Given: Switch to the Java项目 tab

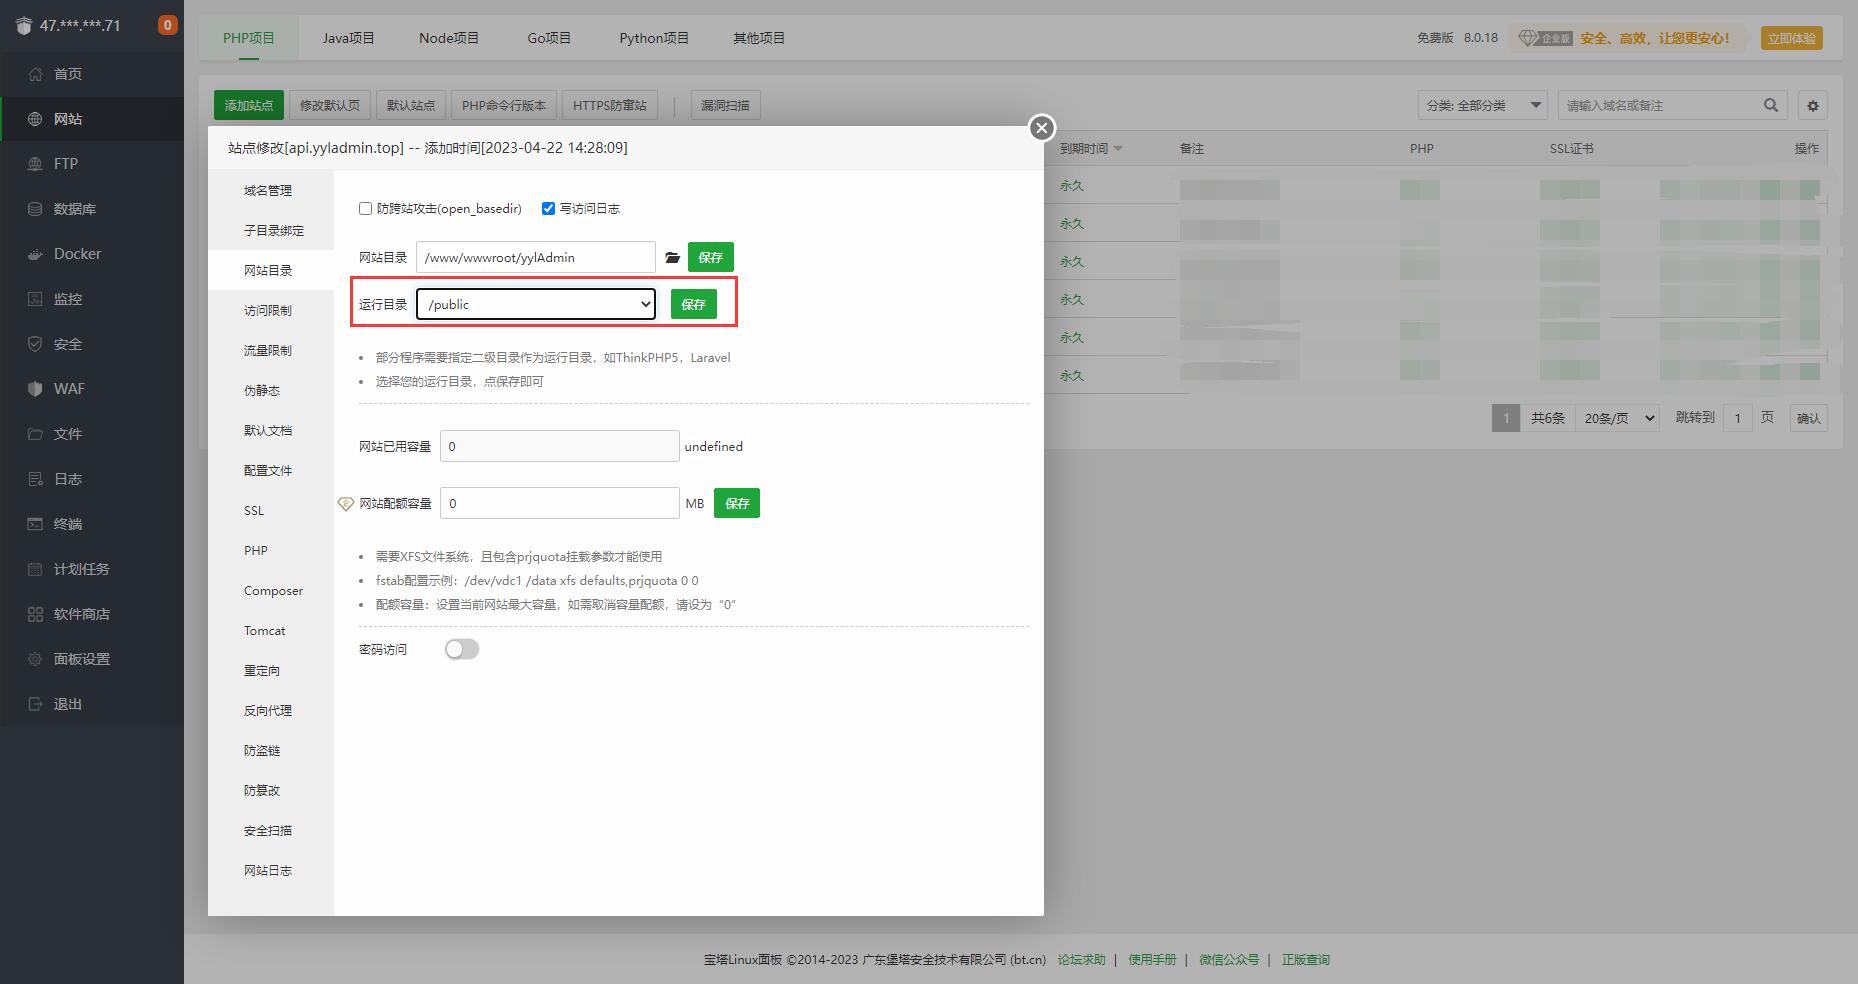Looking at the screenshot, I should coord(348,38).
